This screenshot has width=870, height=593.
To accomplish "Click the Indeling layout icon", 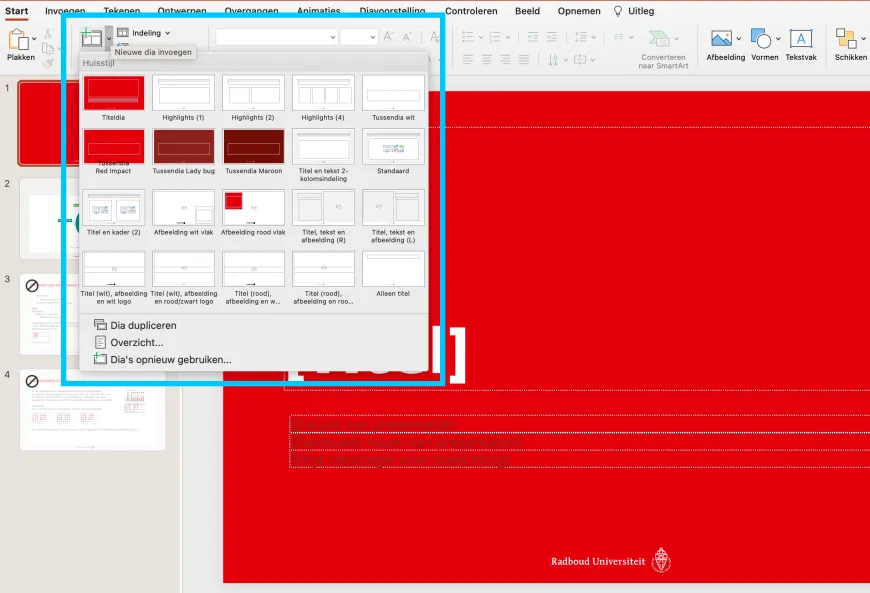I will click(123, 33).
